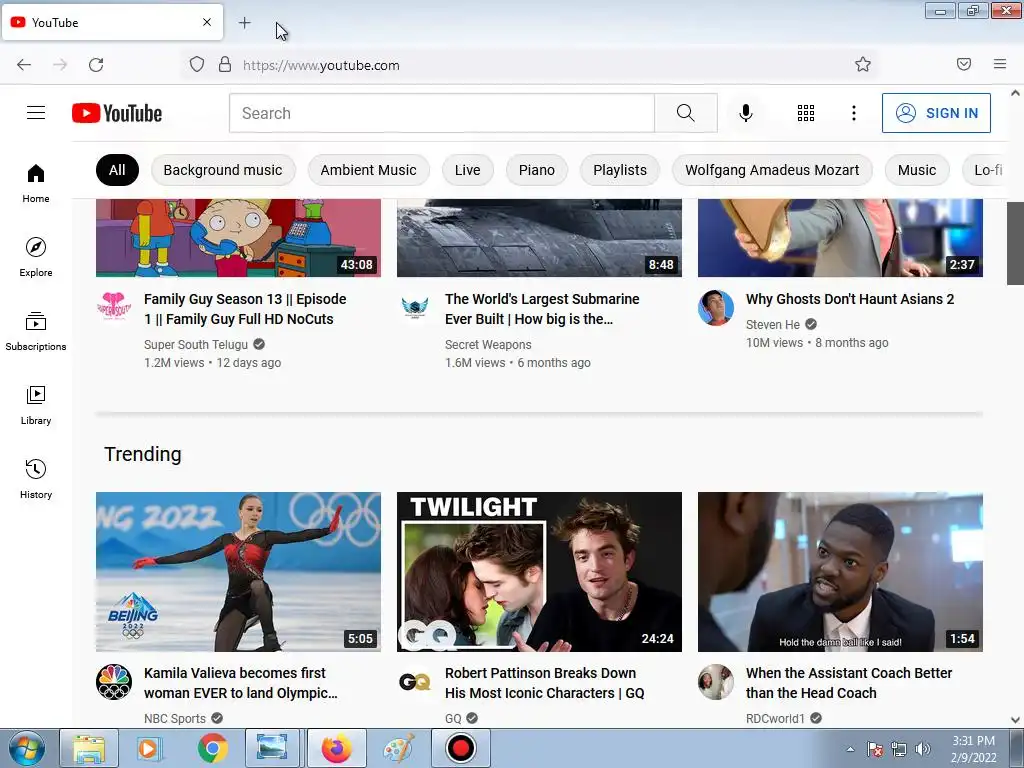Screen dimensions: 1024x768
Task: Open the Secret Weapons channel avatar
Action: tap(415, 306)
